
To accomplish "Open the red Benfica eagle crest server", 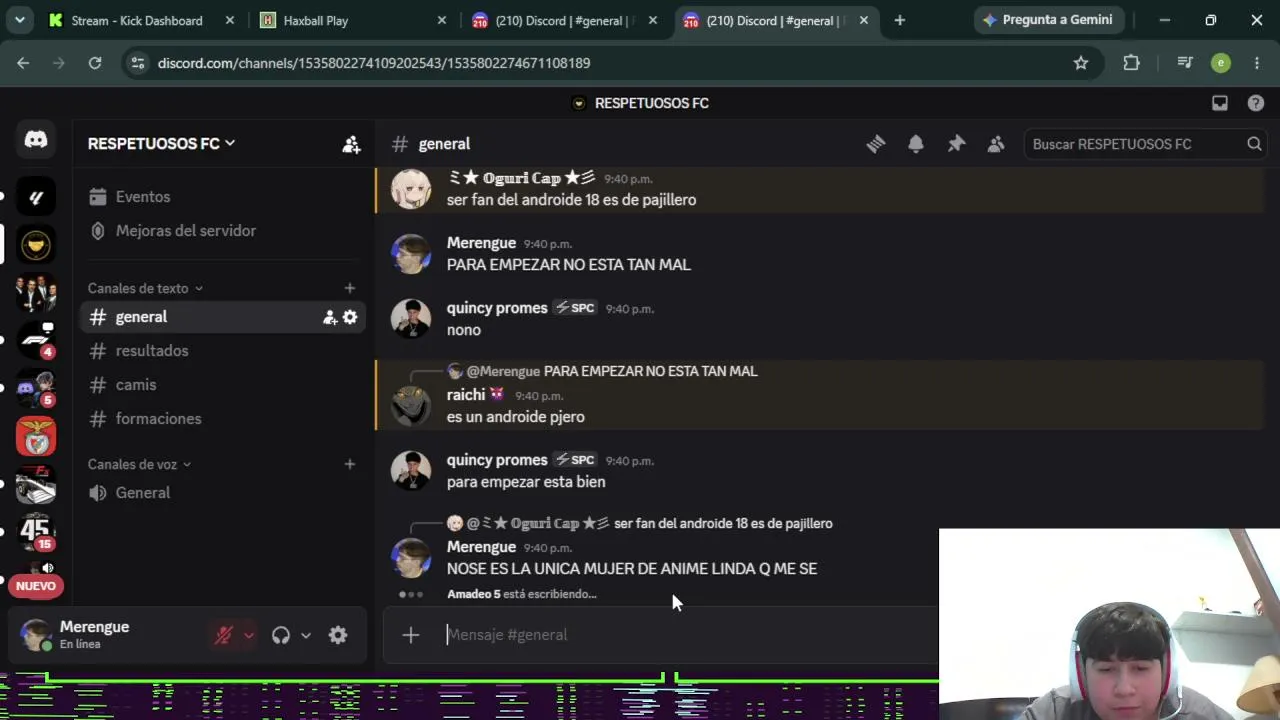I will point(36,436).
